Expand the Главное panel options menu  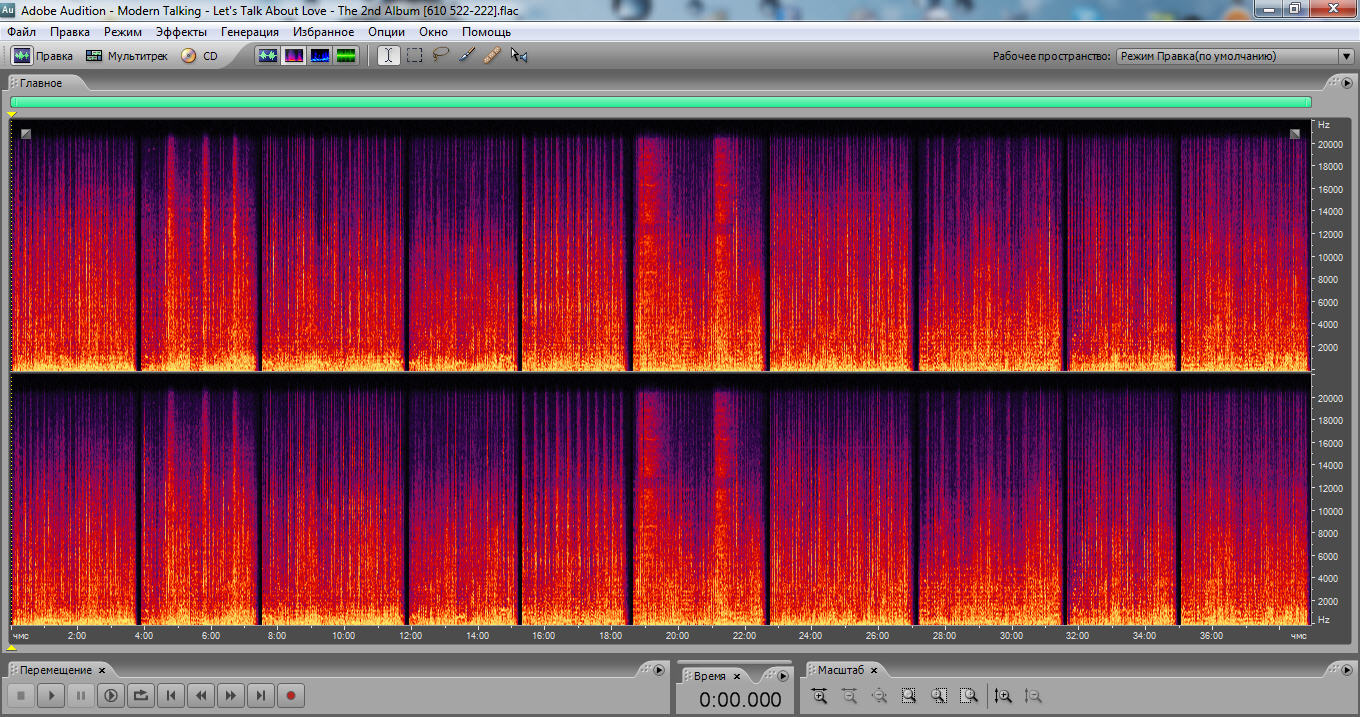pos(1347,83)
